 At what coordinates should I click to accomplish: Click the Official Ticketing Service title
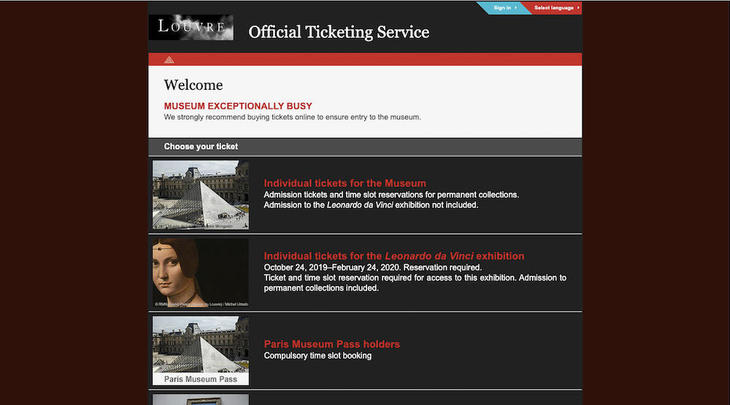338,32
